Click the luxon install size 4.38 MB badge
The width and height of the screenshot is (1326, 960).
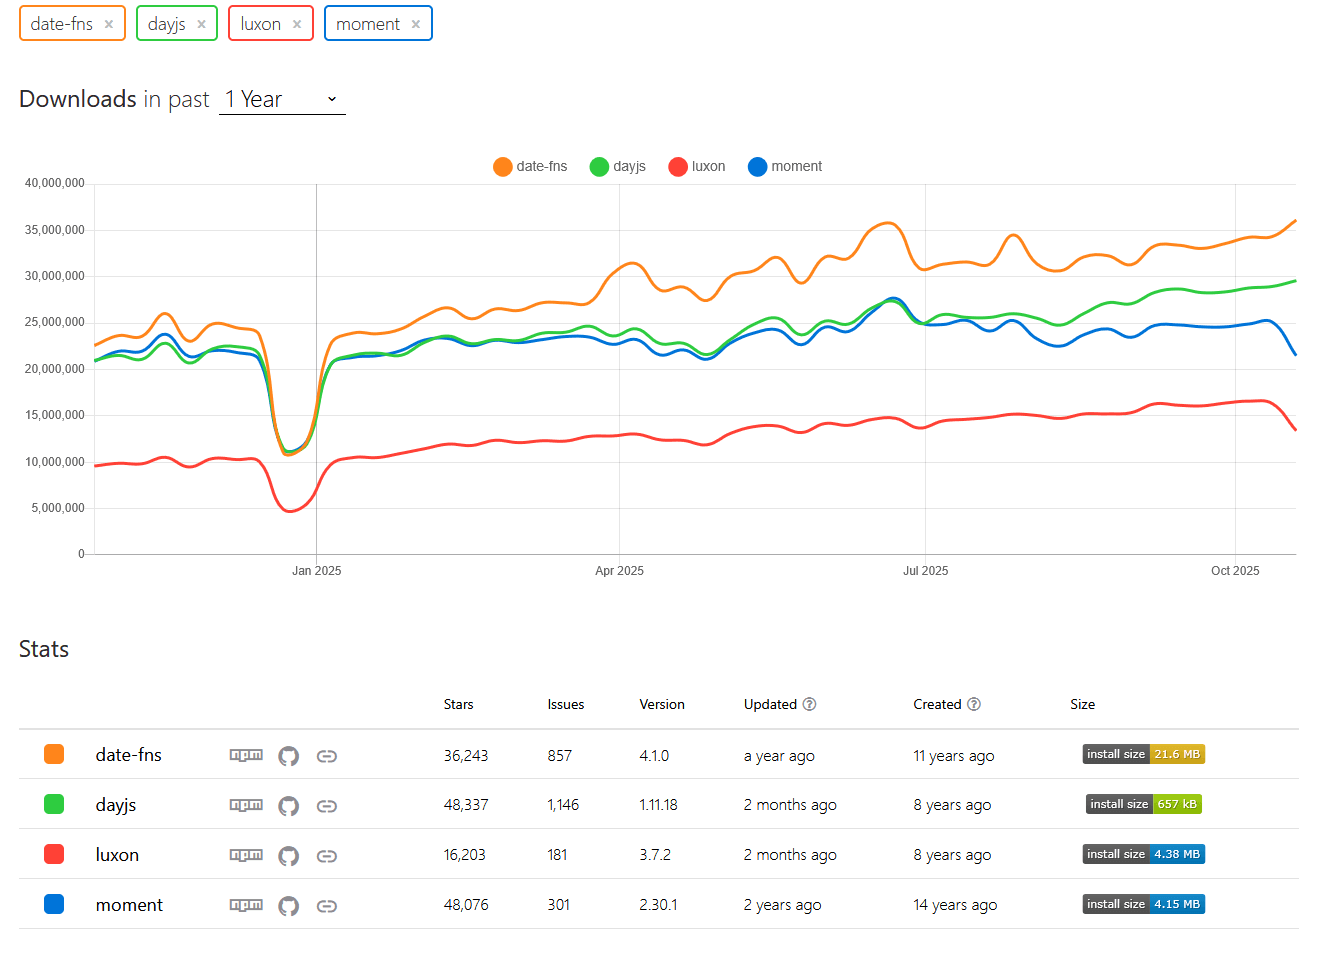tap(1144, 854)
